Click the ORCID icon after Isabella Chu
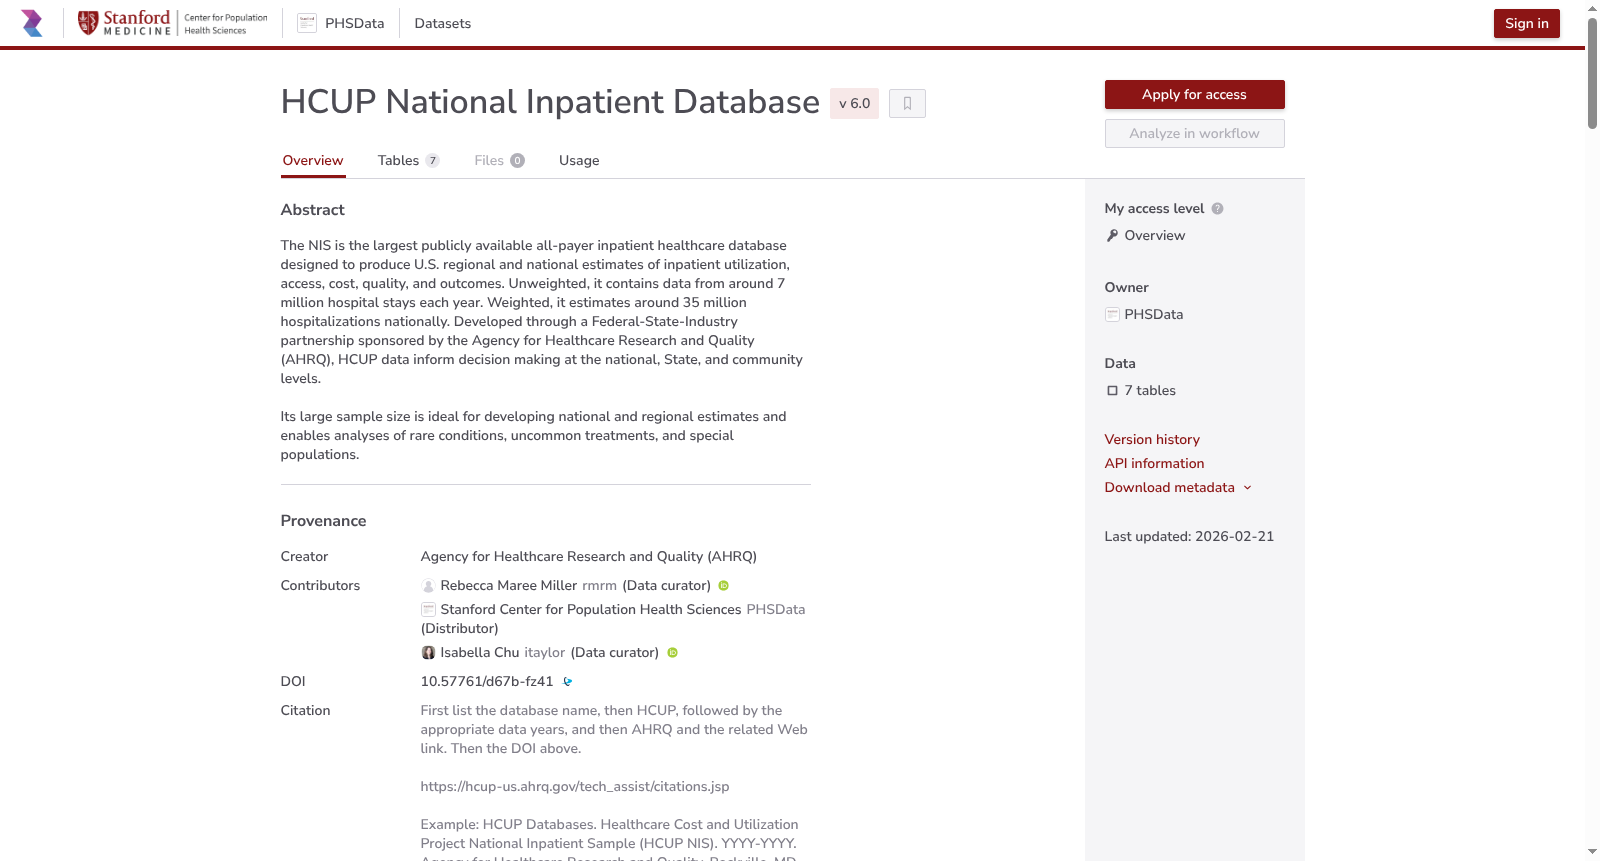 [672, 653]
